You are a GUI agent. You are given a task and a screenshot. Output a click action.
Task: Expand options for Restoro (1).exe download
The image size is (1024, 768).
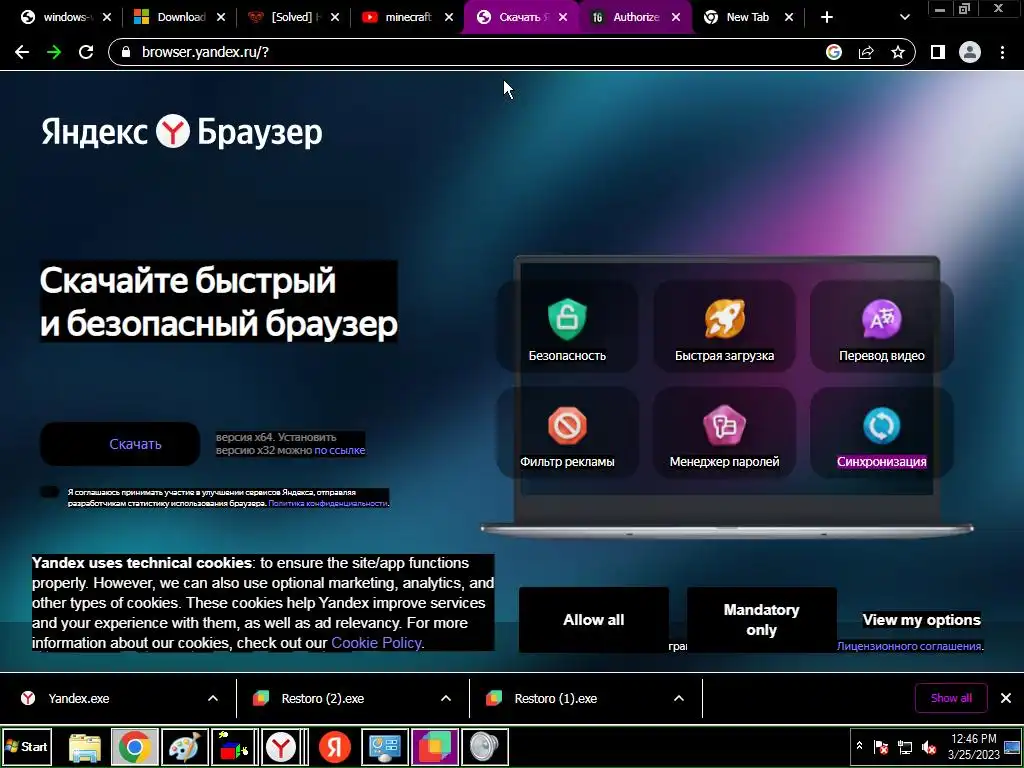pos(679,698)
